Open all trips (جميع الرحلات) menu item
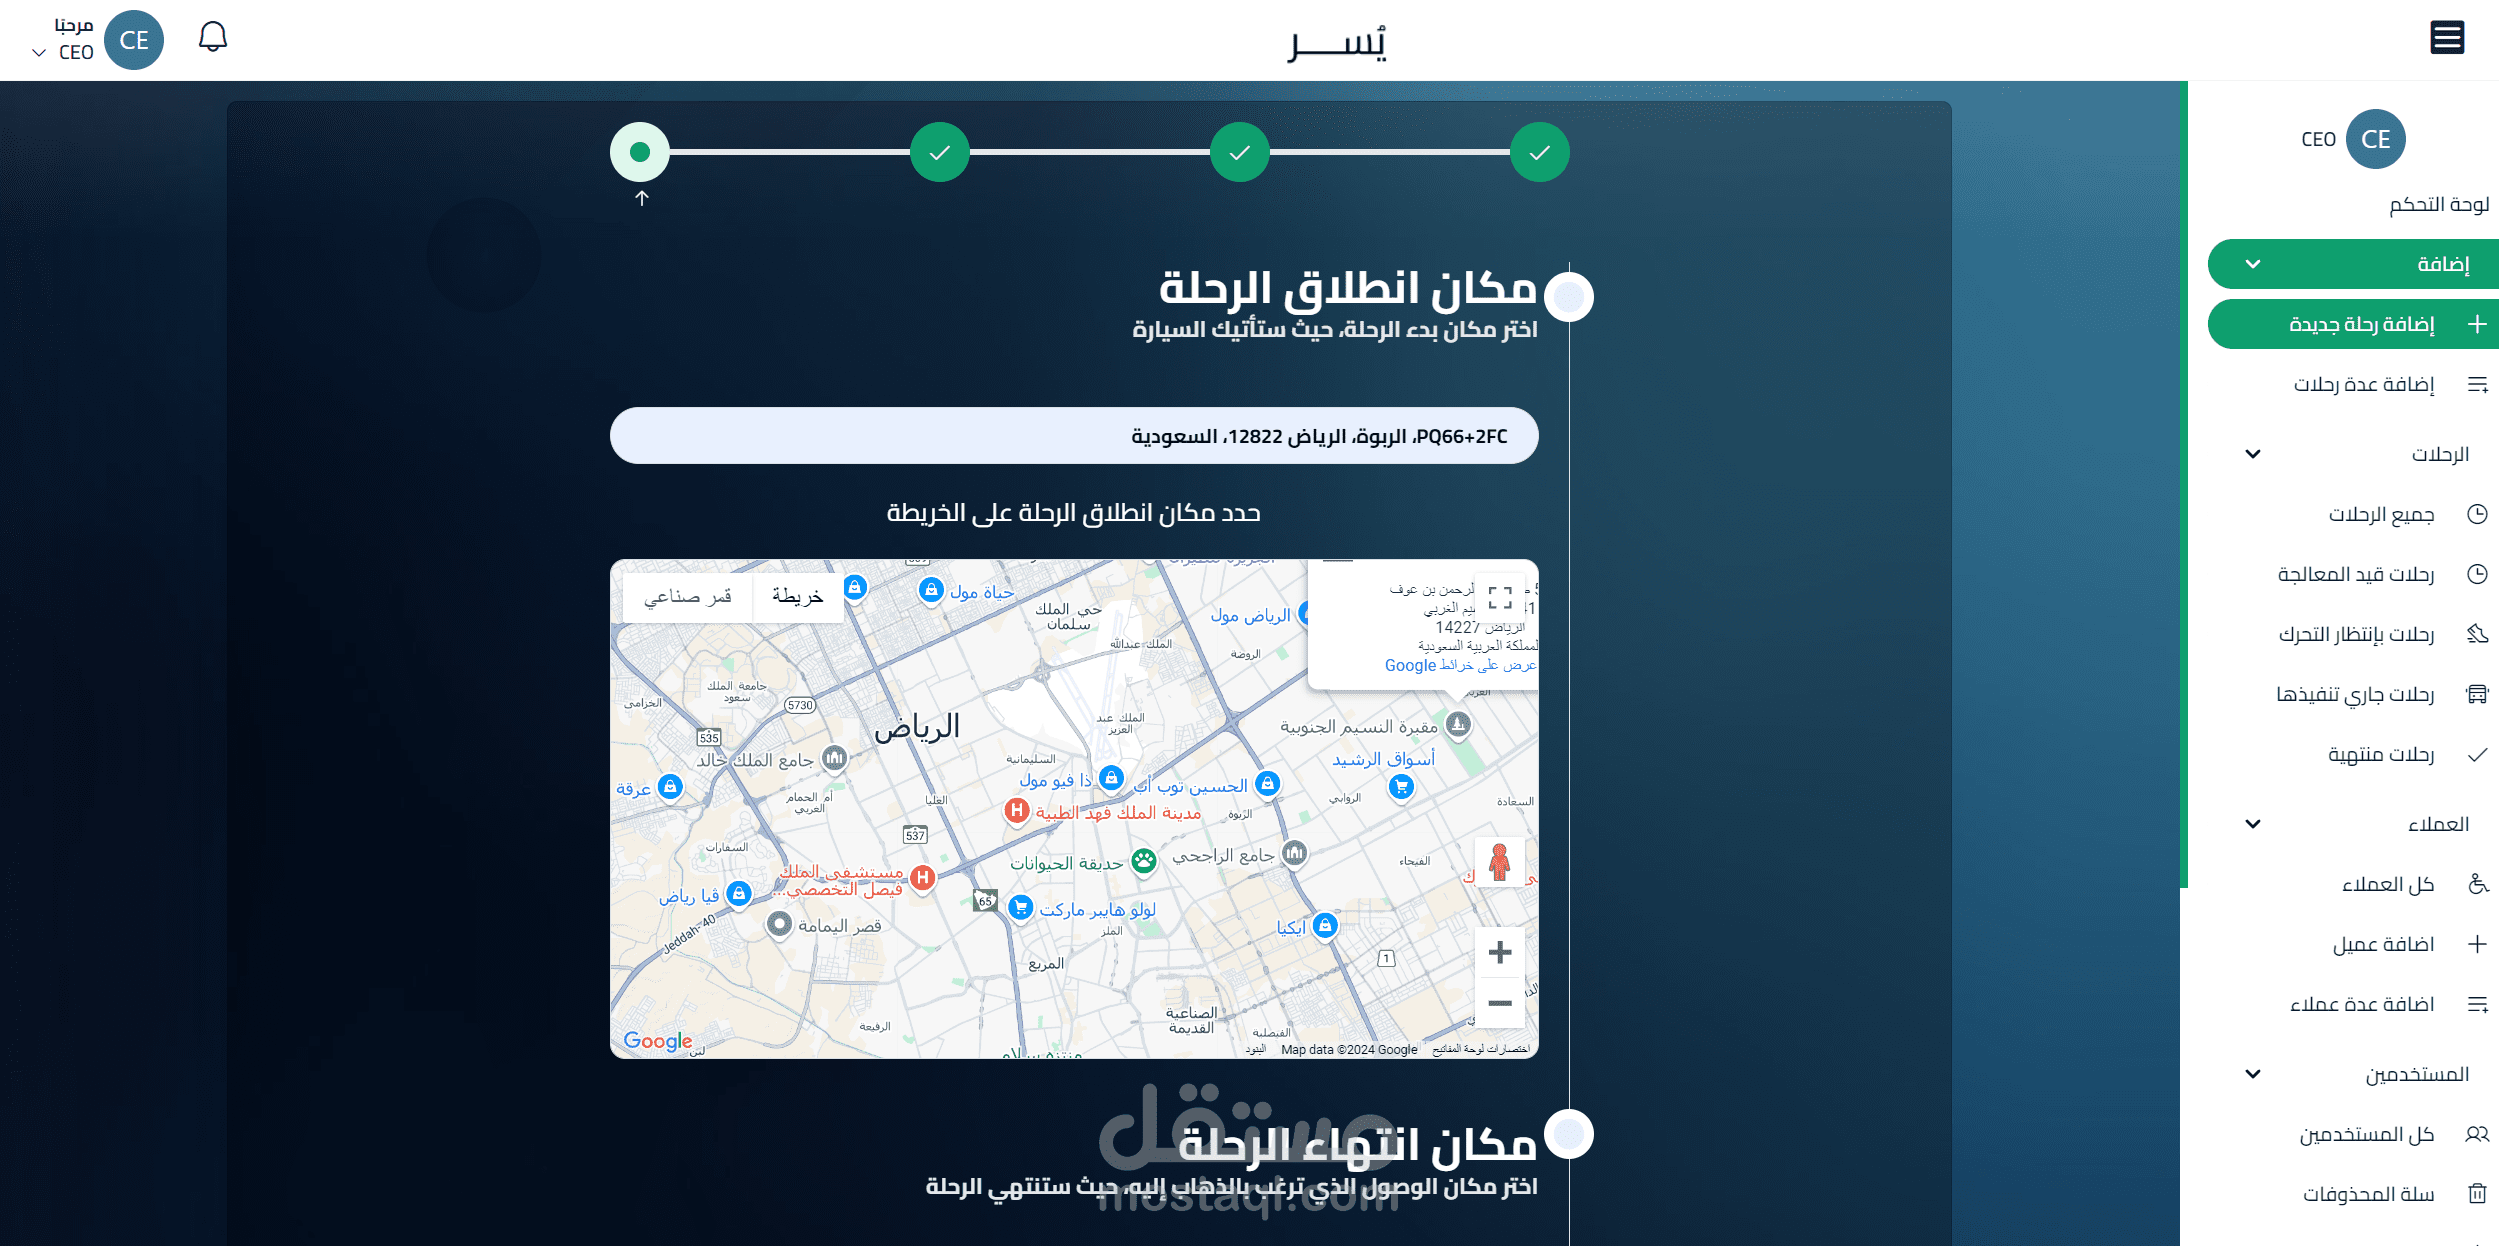2499x1246 pixels. 2380,514
